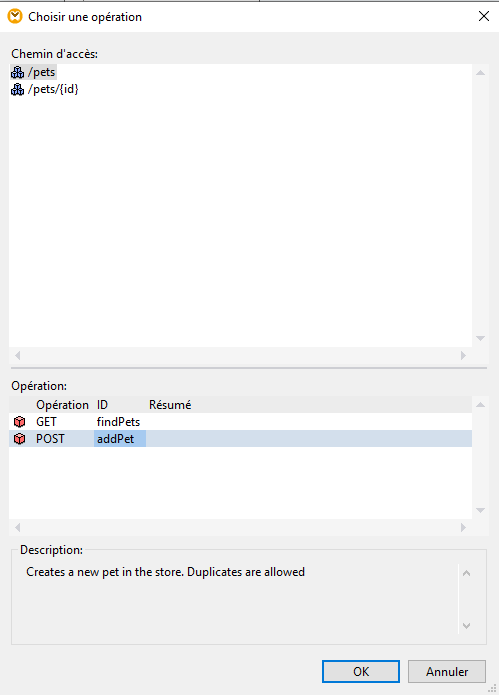Click the GET operation cube icon
The width and height of the screenshot is (499, 695).
click(19, 422)
